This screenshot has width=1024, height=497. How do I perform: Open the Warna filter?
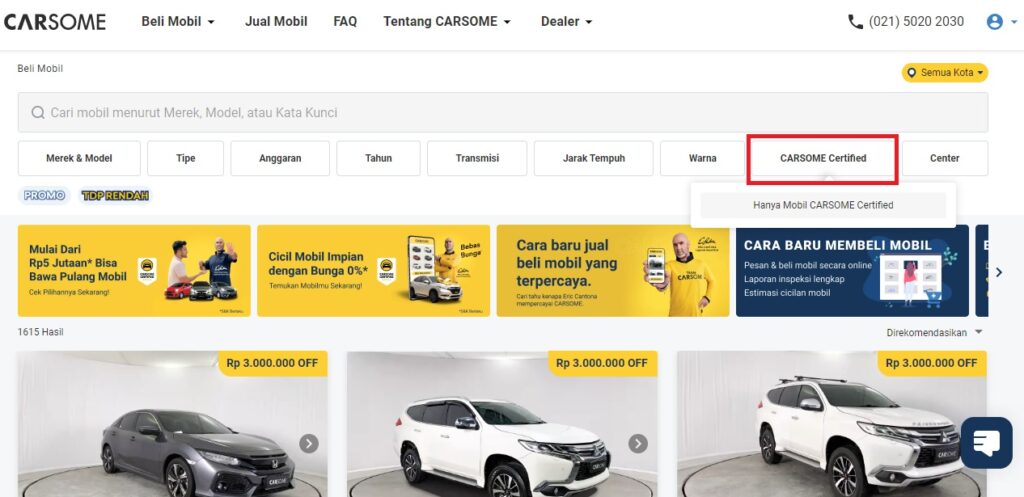pos(703,158)
